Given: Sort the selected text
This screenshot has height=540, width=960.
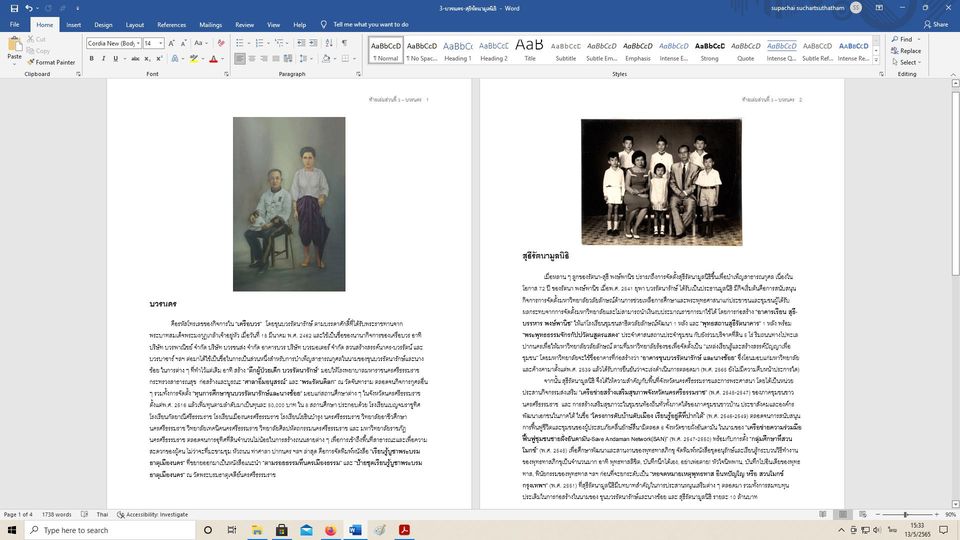Looking at the screenshot, I should [329, 43].
